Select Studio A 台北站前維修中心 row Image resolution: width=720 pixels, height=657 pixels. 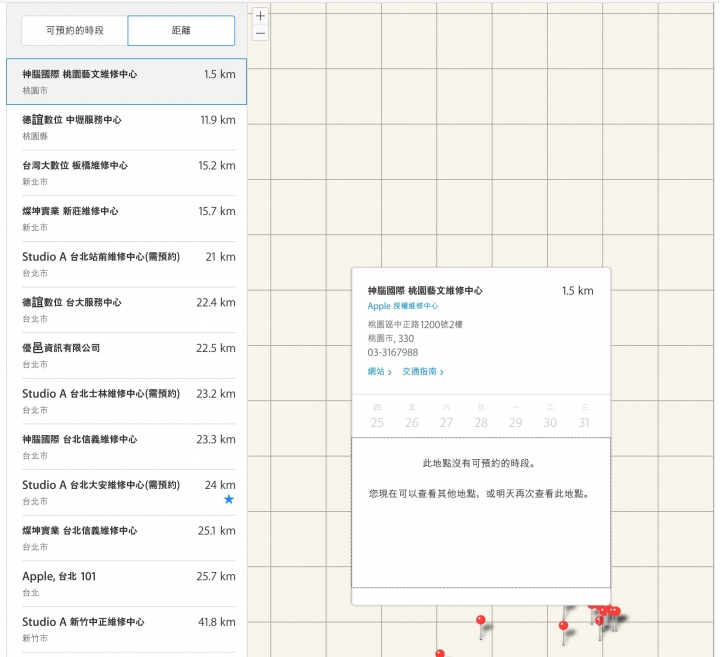point(129,264)
